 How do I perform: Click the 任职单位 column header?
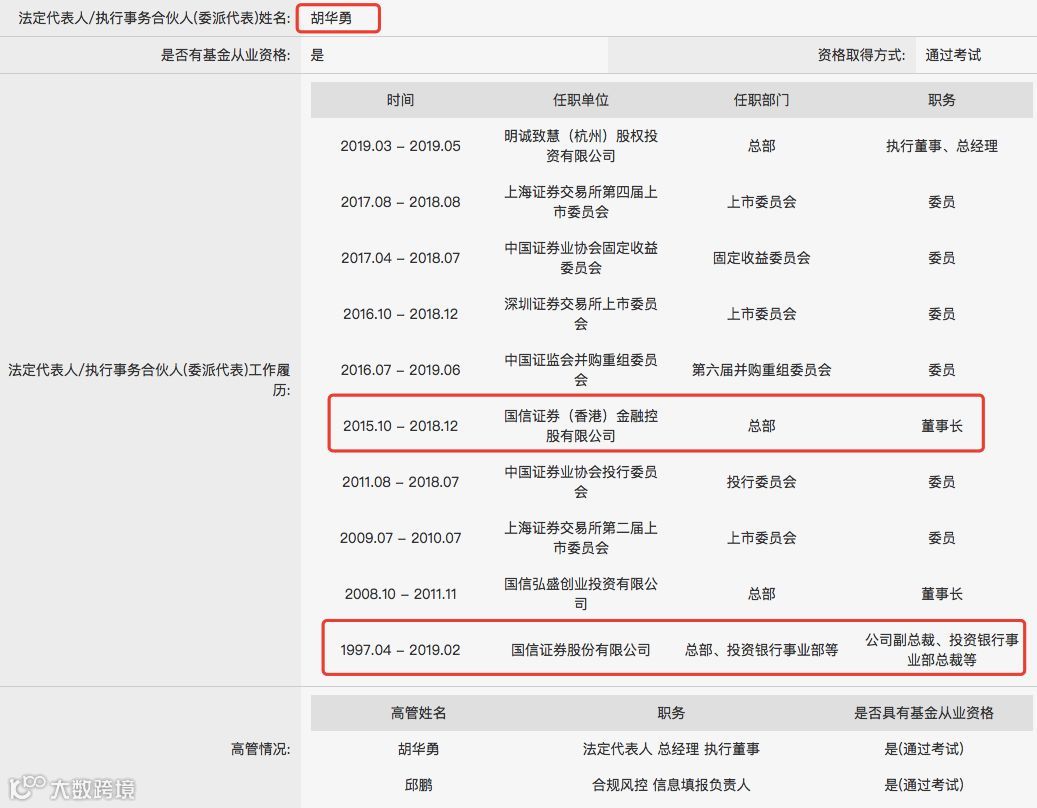click(x=581, y=100)
